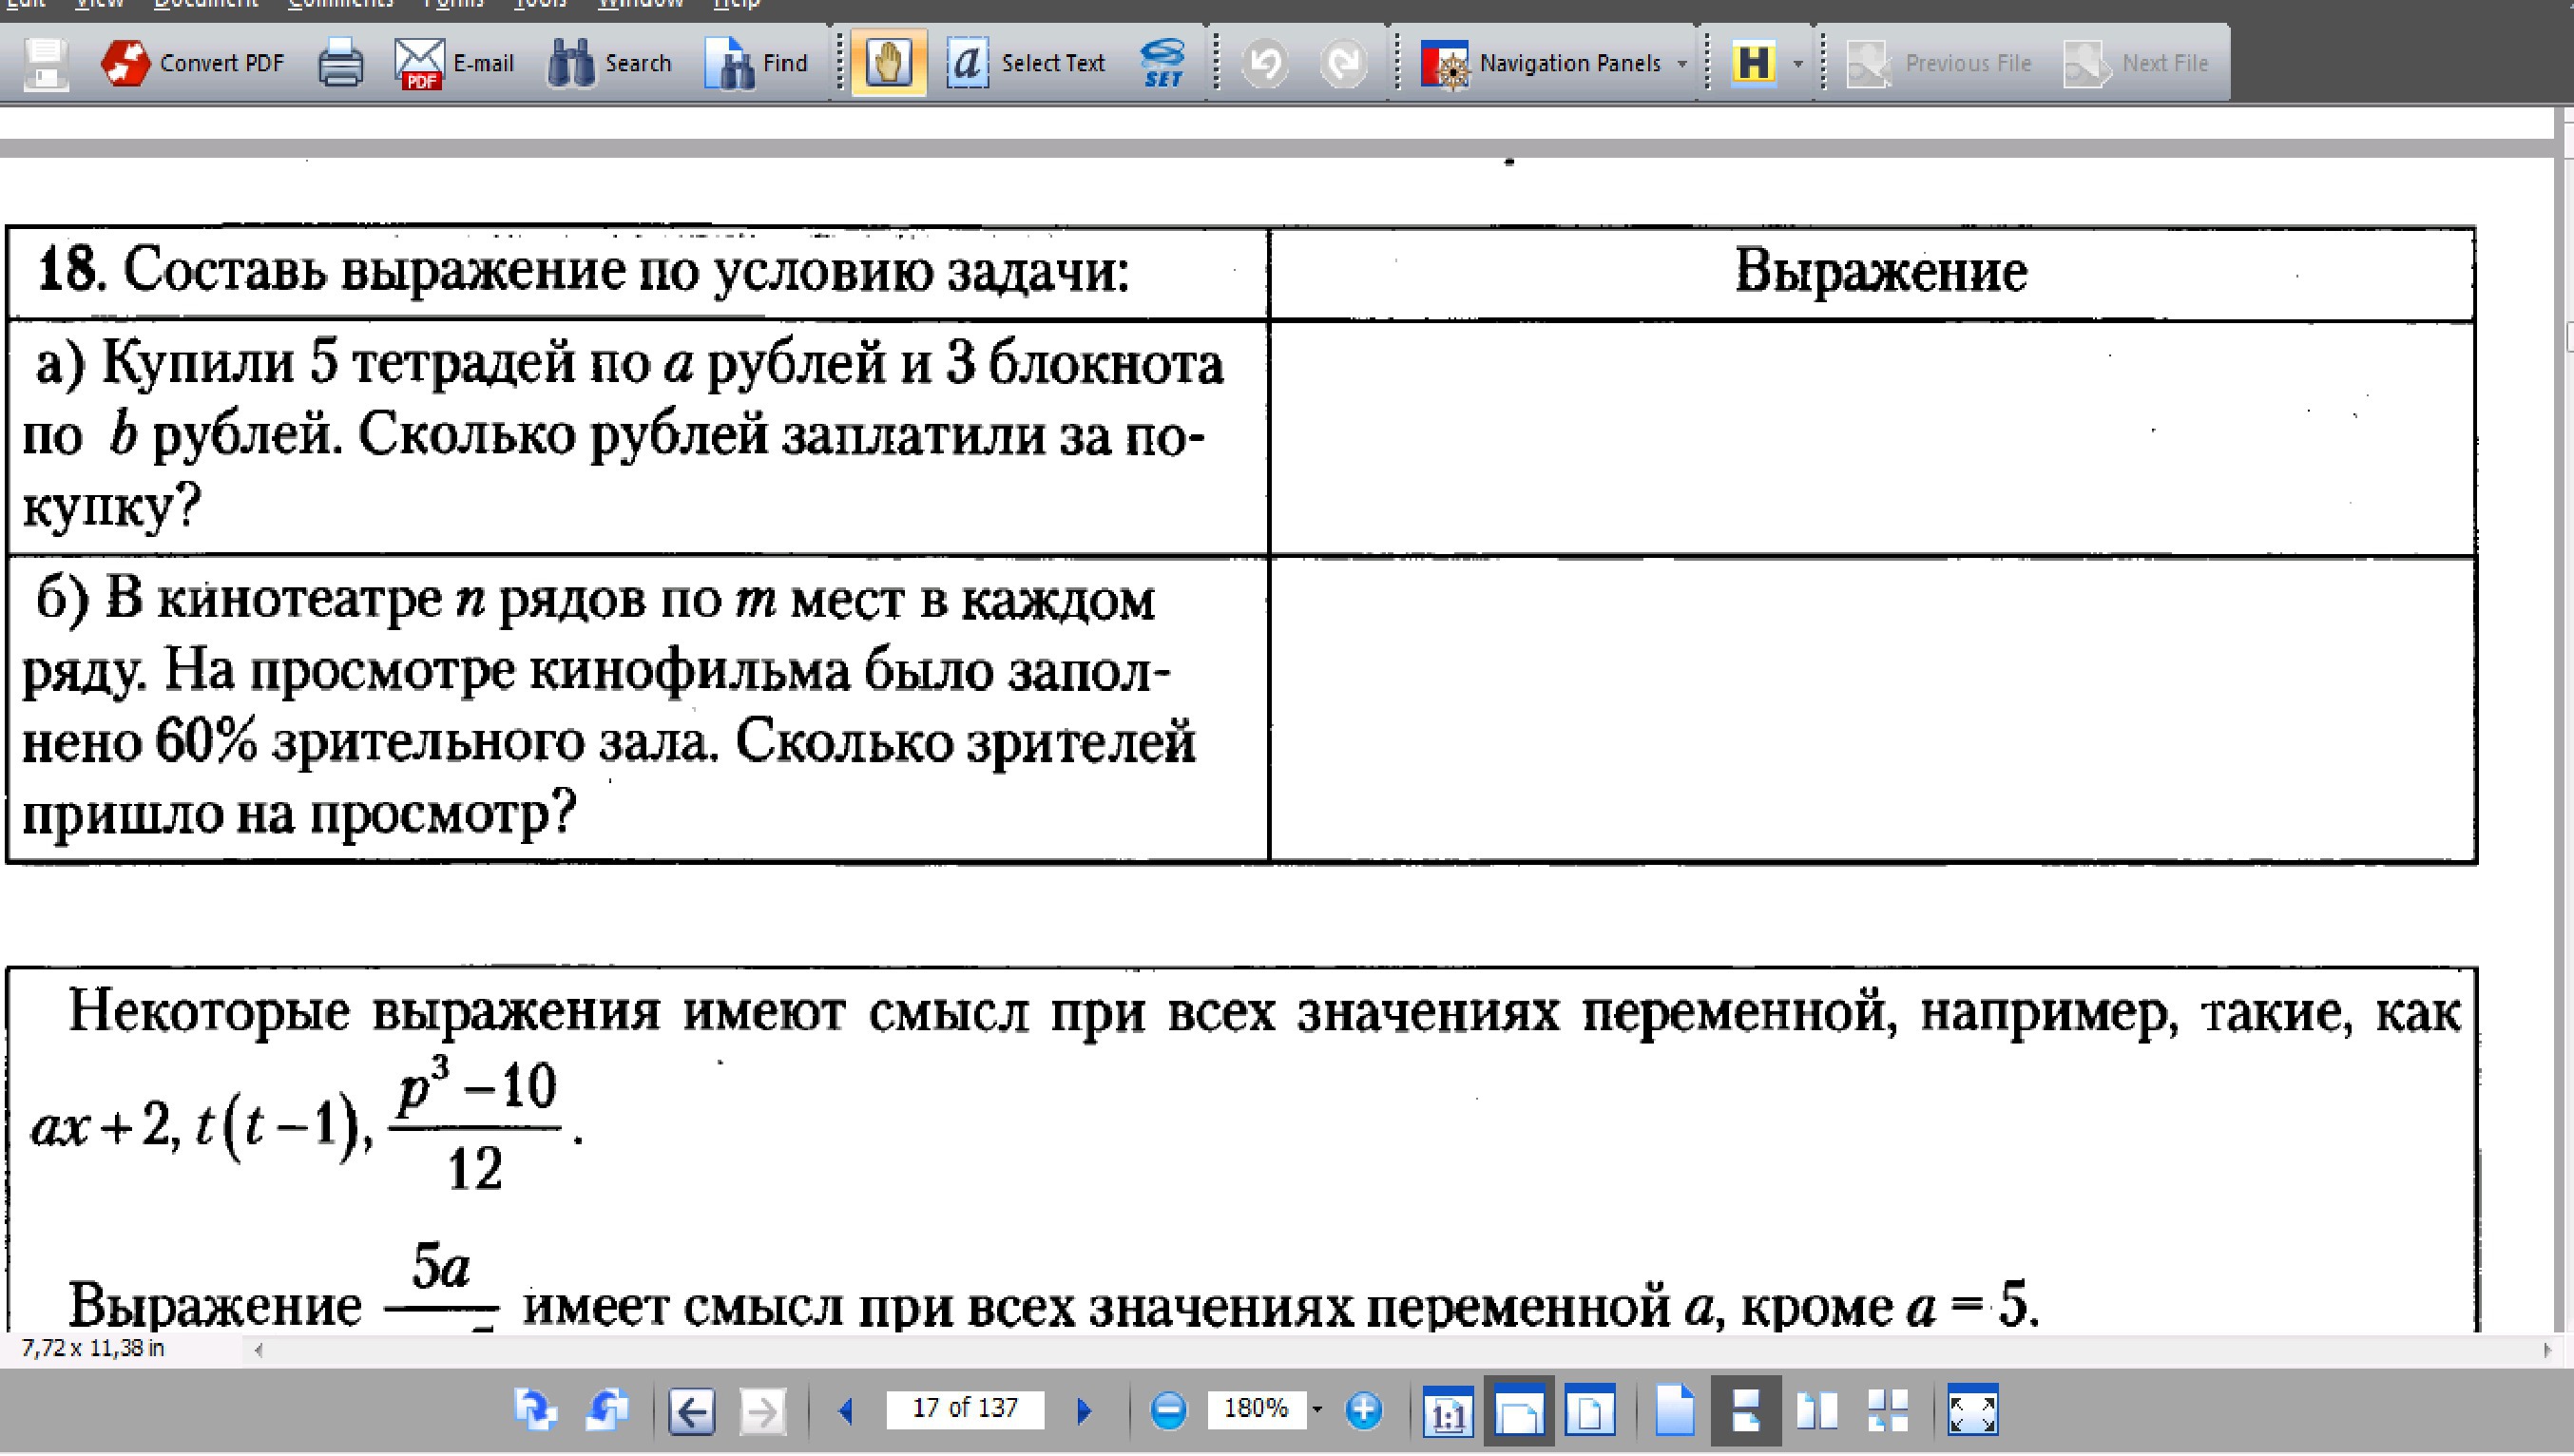This screenshot has width=2574, height=1456.
Task: Enable continuous page layout mode
Action: tap(1746, 1410)
